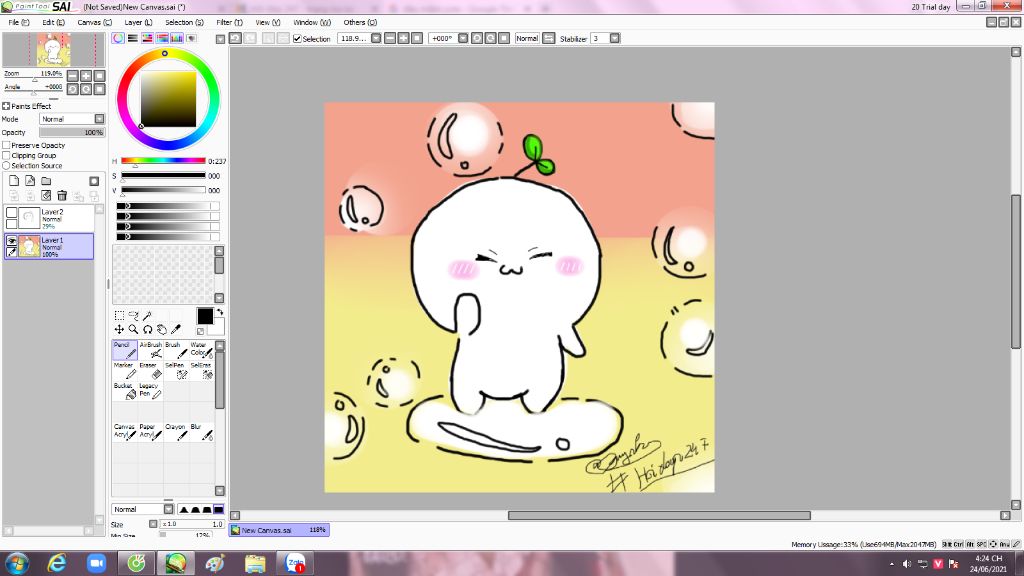1024x576 pixels.
Task: Pick the Rotate view tool
Action: 148,330
